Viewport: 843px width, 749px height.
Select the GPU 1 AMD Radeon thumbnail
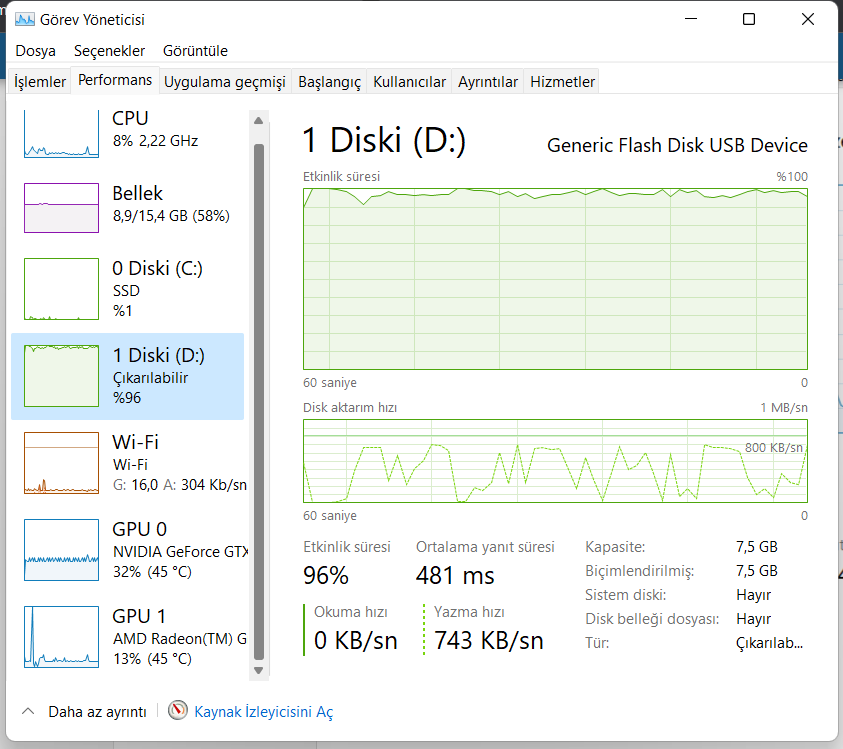point(61,637)
